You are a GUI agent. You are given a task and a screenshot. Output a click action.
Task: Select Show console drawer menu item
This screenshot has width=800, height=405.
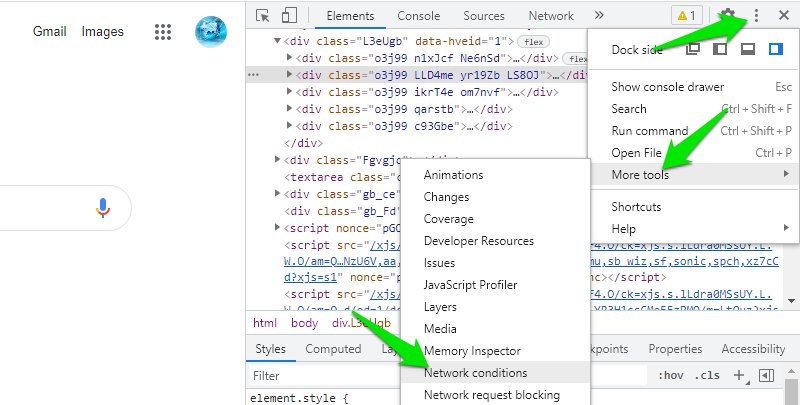693,87
